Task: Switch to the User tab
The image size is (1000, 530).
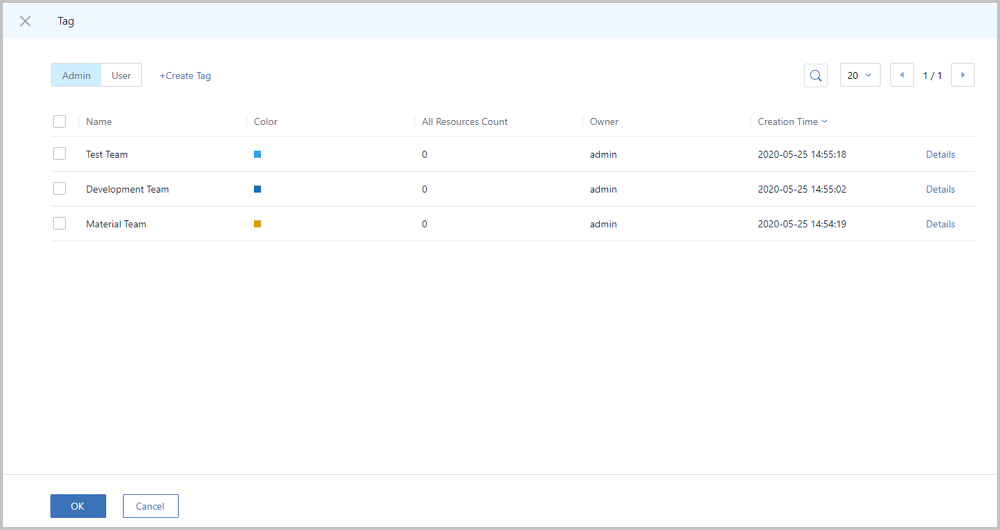Action: 121,75
